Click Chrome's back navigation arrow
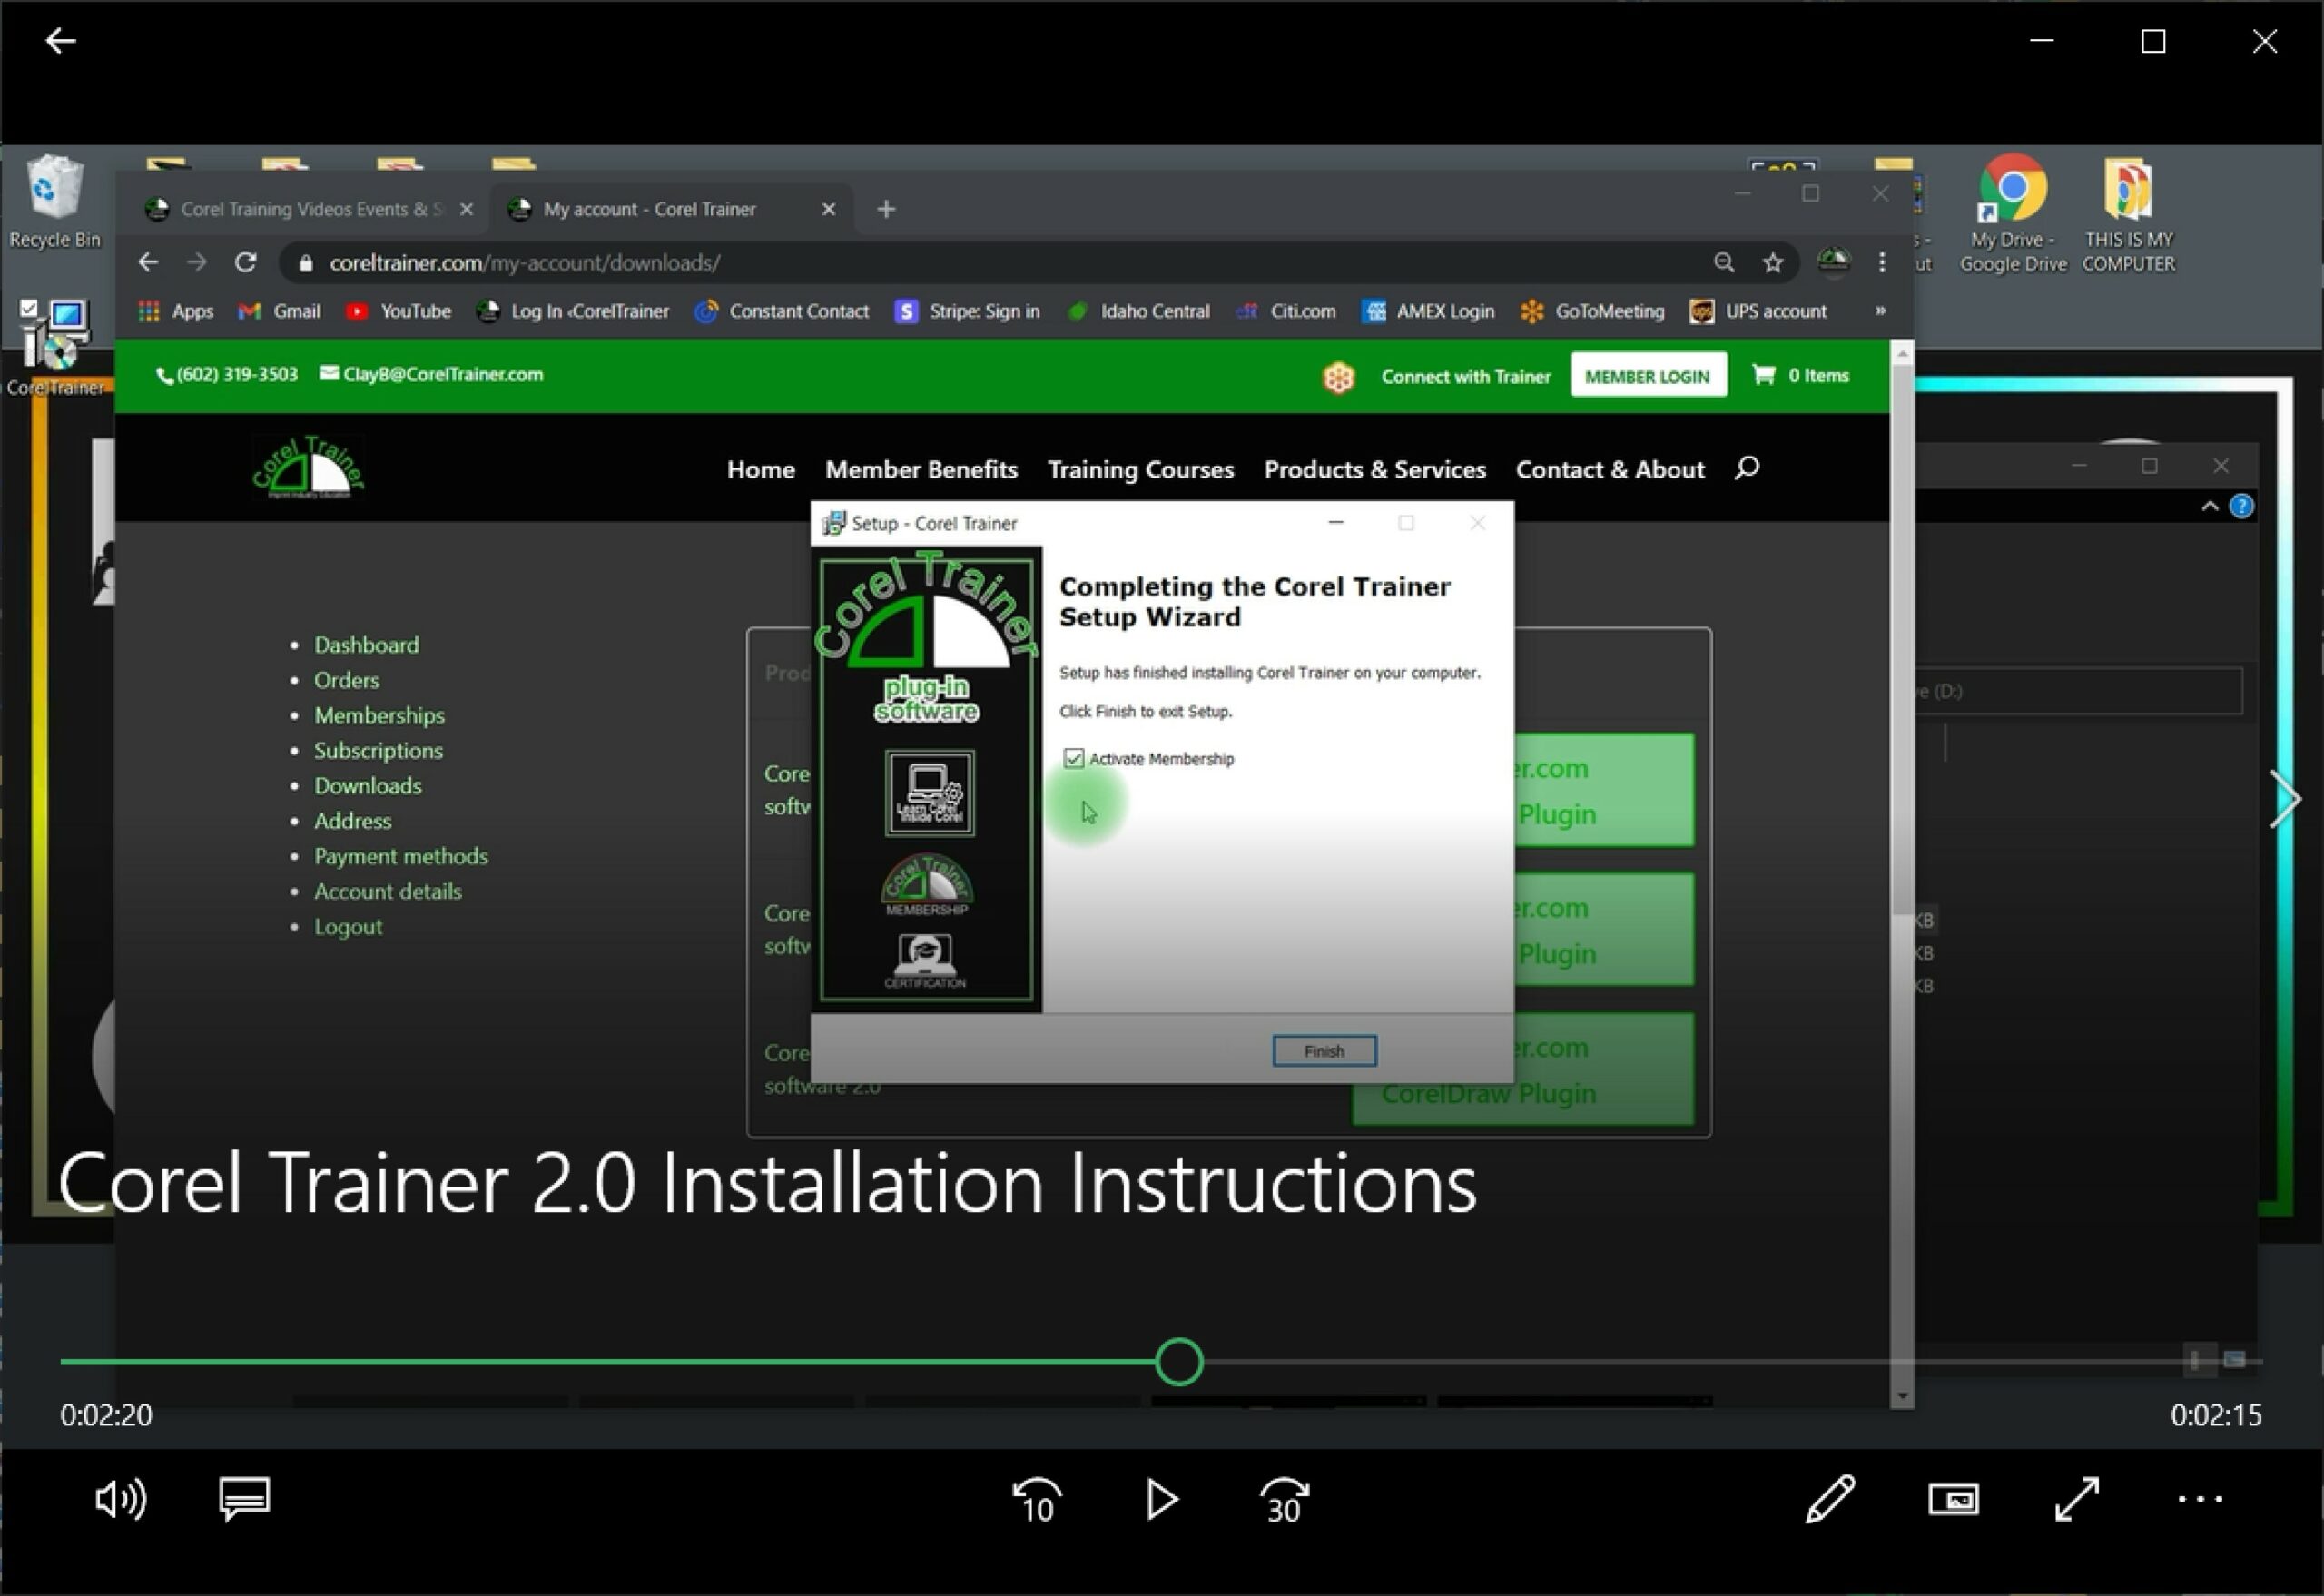The width and height of the screenshot is (2324, 1596). point(148,262)
